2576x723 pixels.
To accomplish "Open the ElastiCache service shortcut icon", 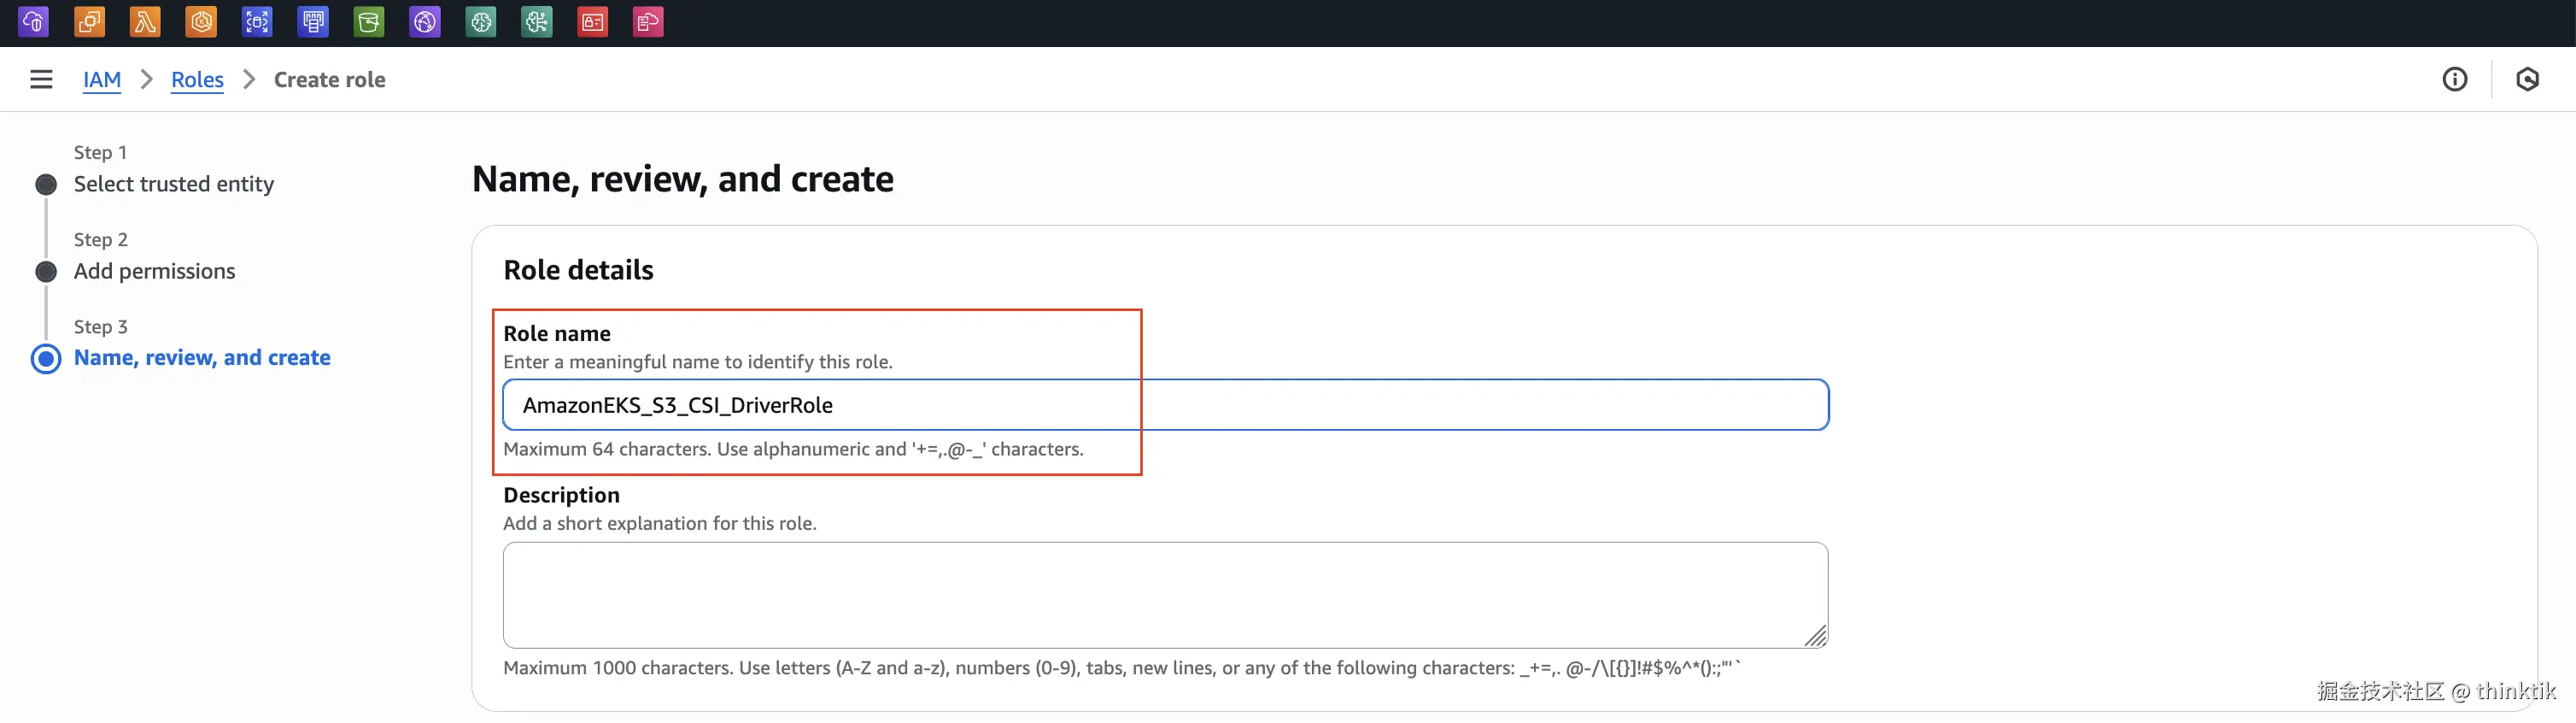I will 313,21.
